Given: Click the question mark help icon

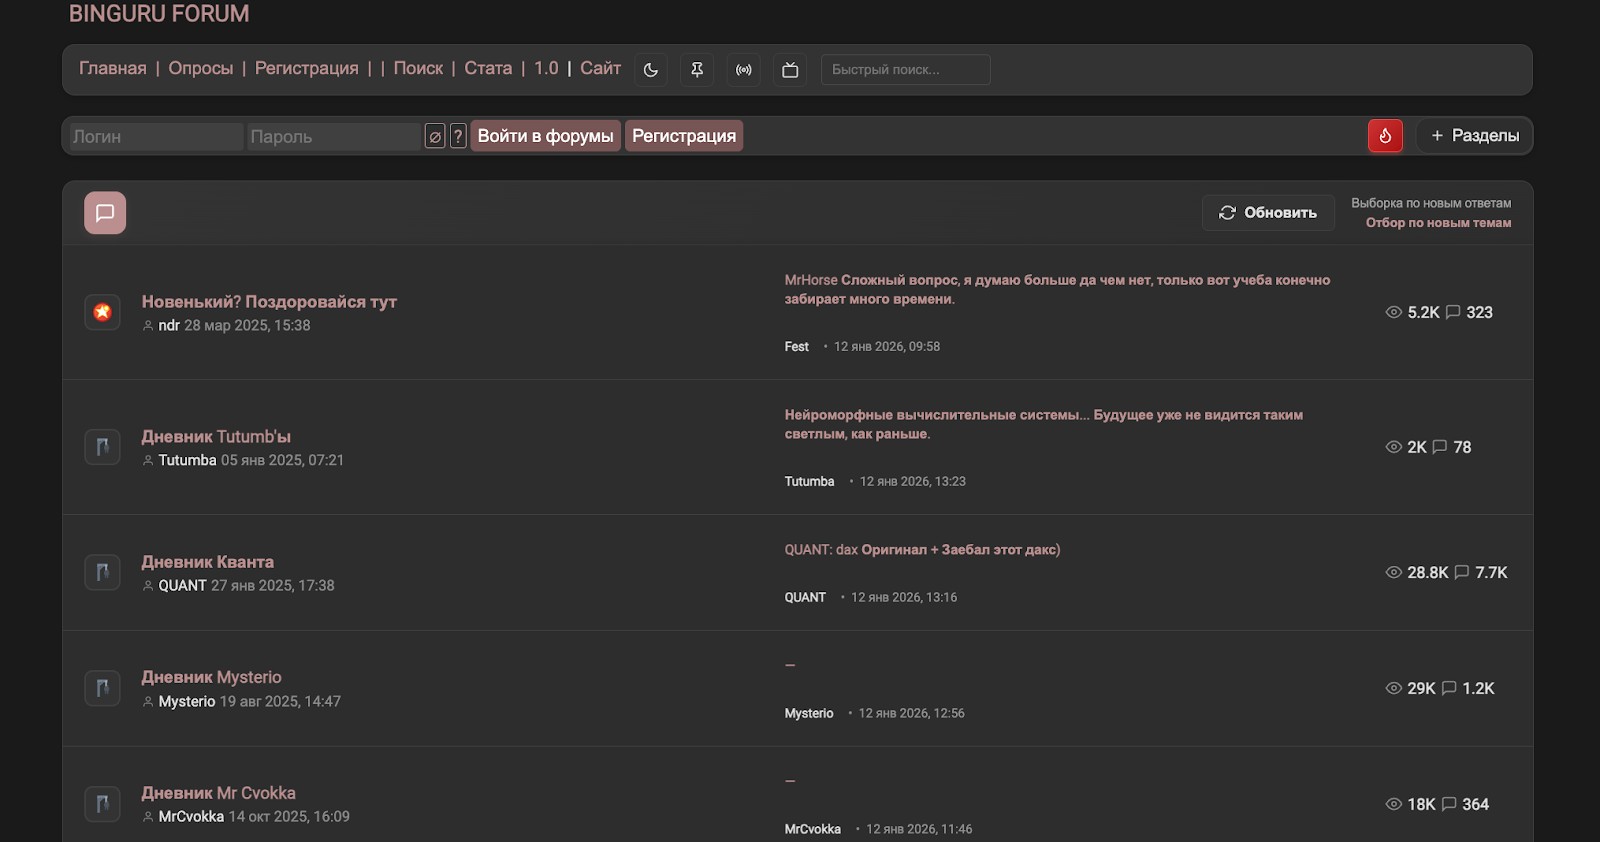Looking at the screenshot, I should (458, 136).
